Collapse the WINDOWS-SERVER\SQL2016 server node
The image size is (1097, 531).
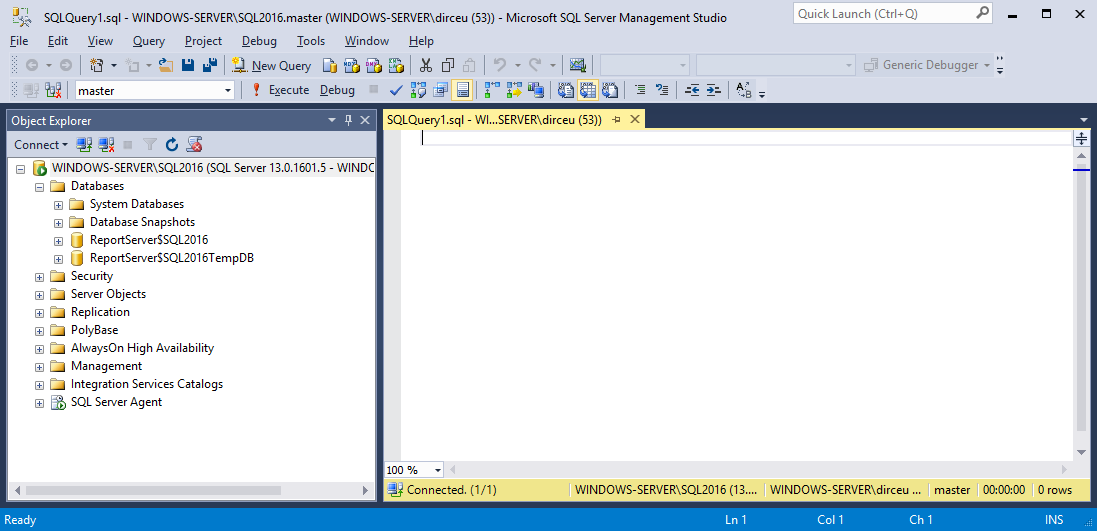tap(20, 169)
